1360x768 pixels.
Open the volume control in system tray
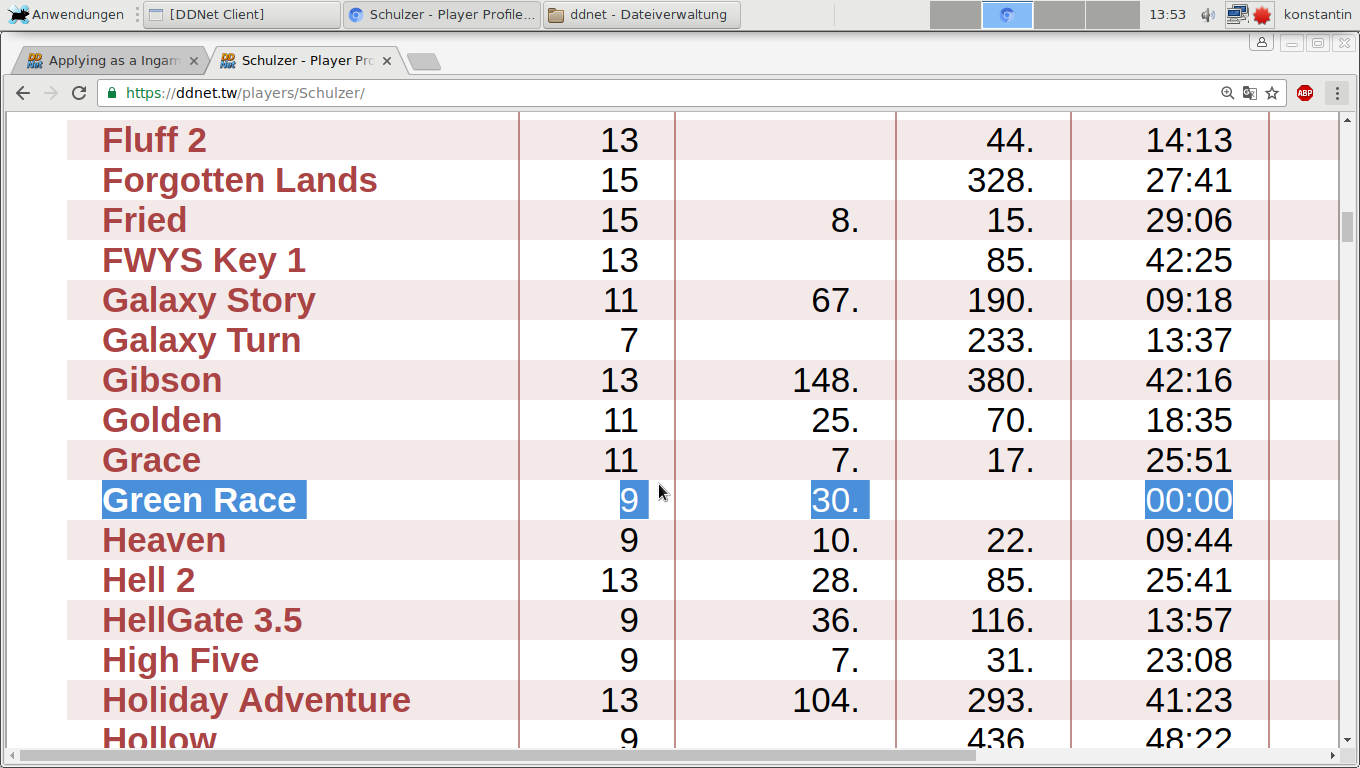pyautogui.click(x=1208, y=15)
